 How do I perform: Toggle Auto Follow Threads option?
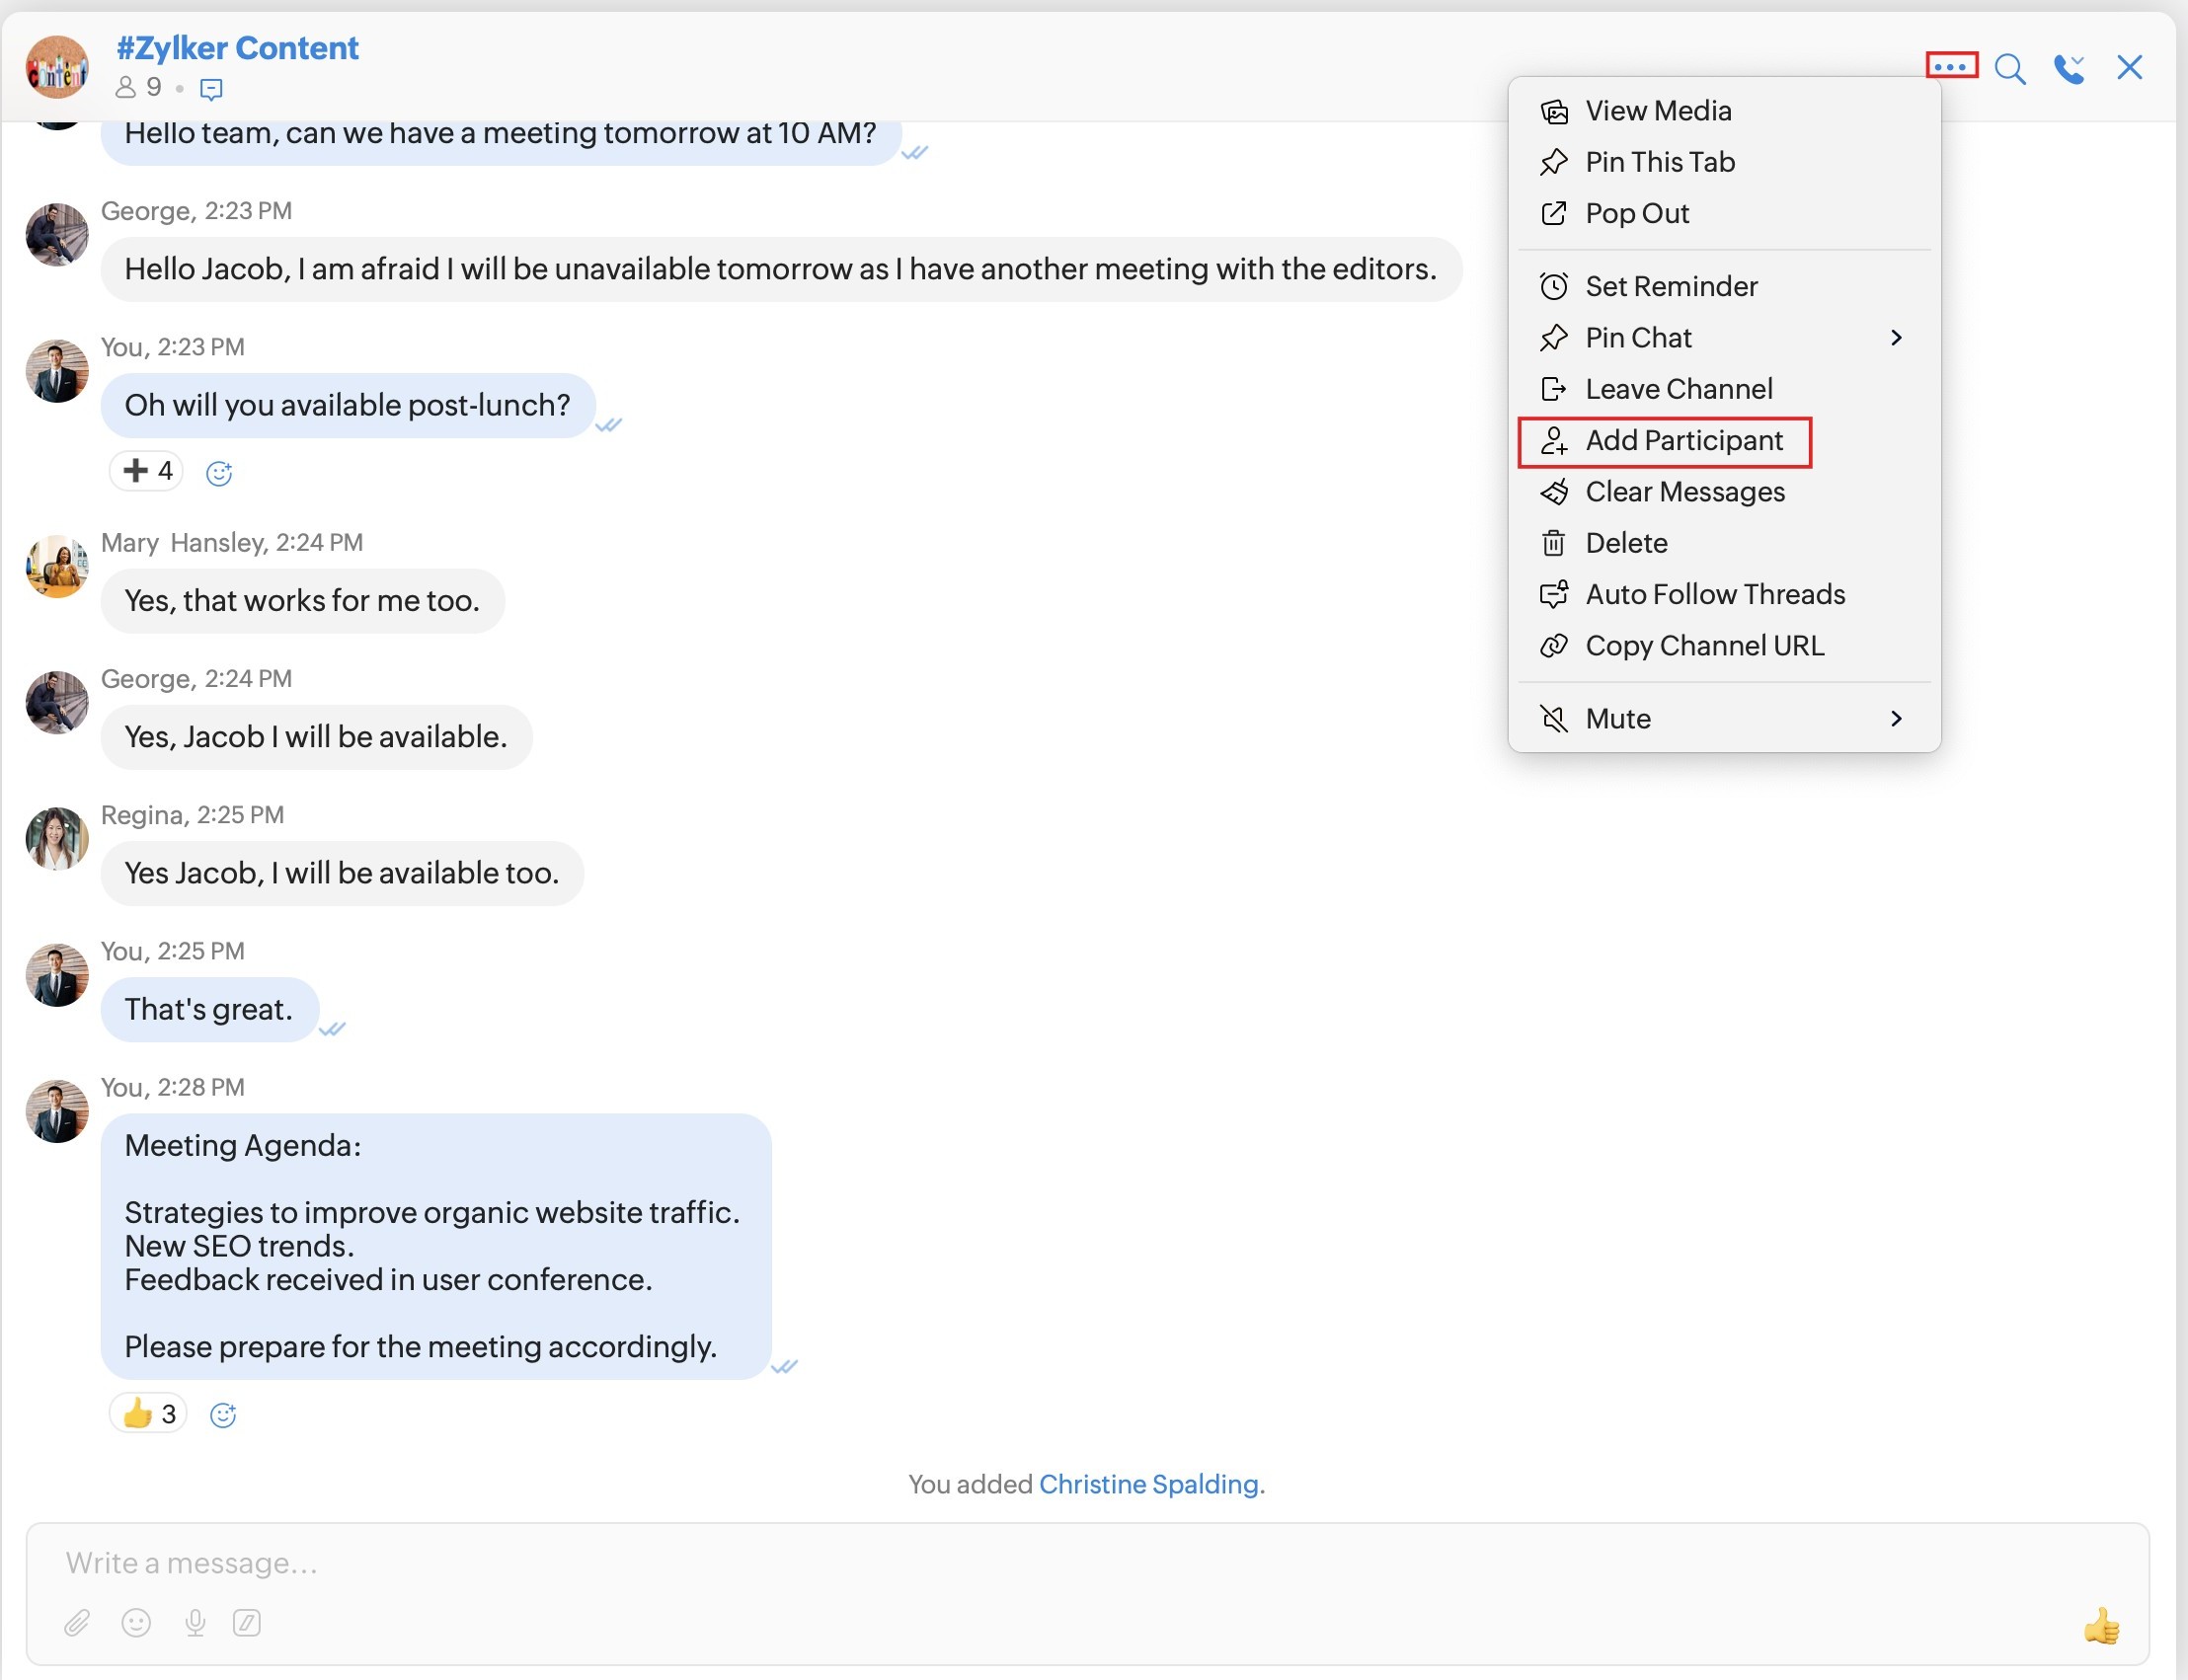coord(1714,594)
